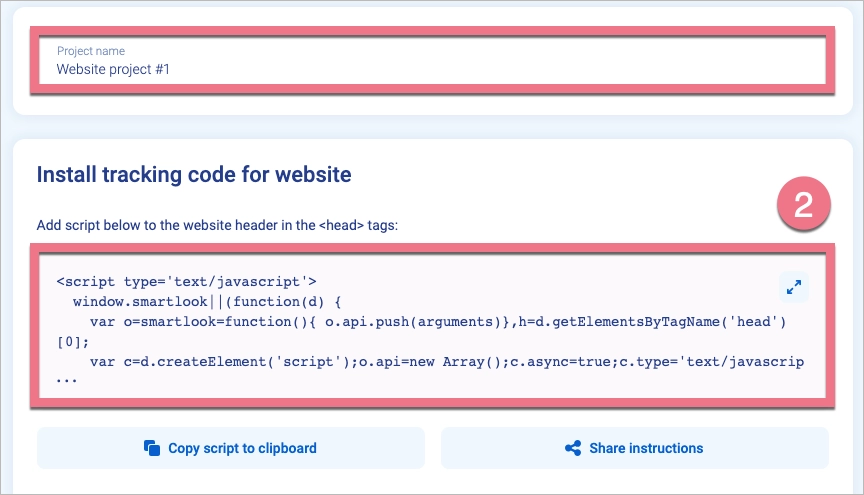Click 'Install tracking code for website' heading
Viewport: 864px width, 495px height.
click(x=194, y=174)
